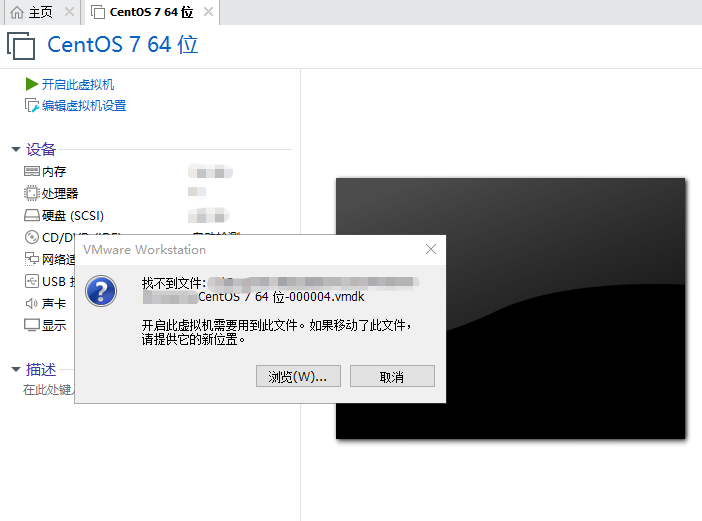This screenshot has height=521, width=702.
Task: Click the USB controller icon
Action: coord(32,282)
